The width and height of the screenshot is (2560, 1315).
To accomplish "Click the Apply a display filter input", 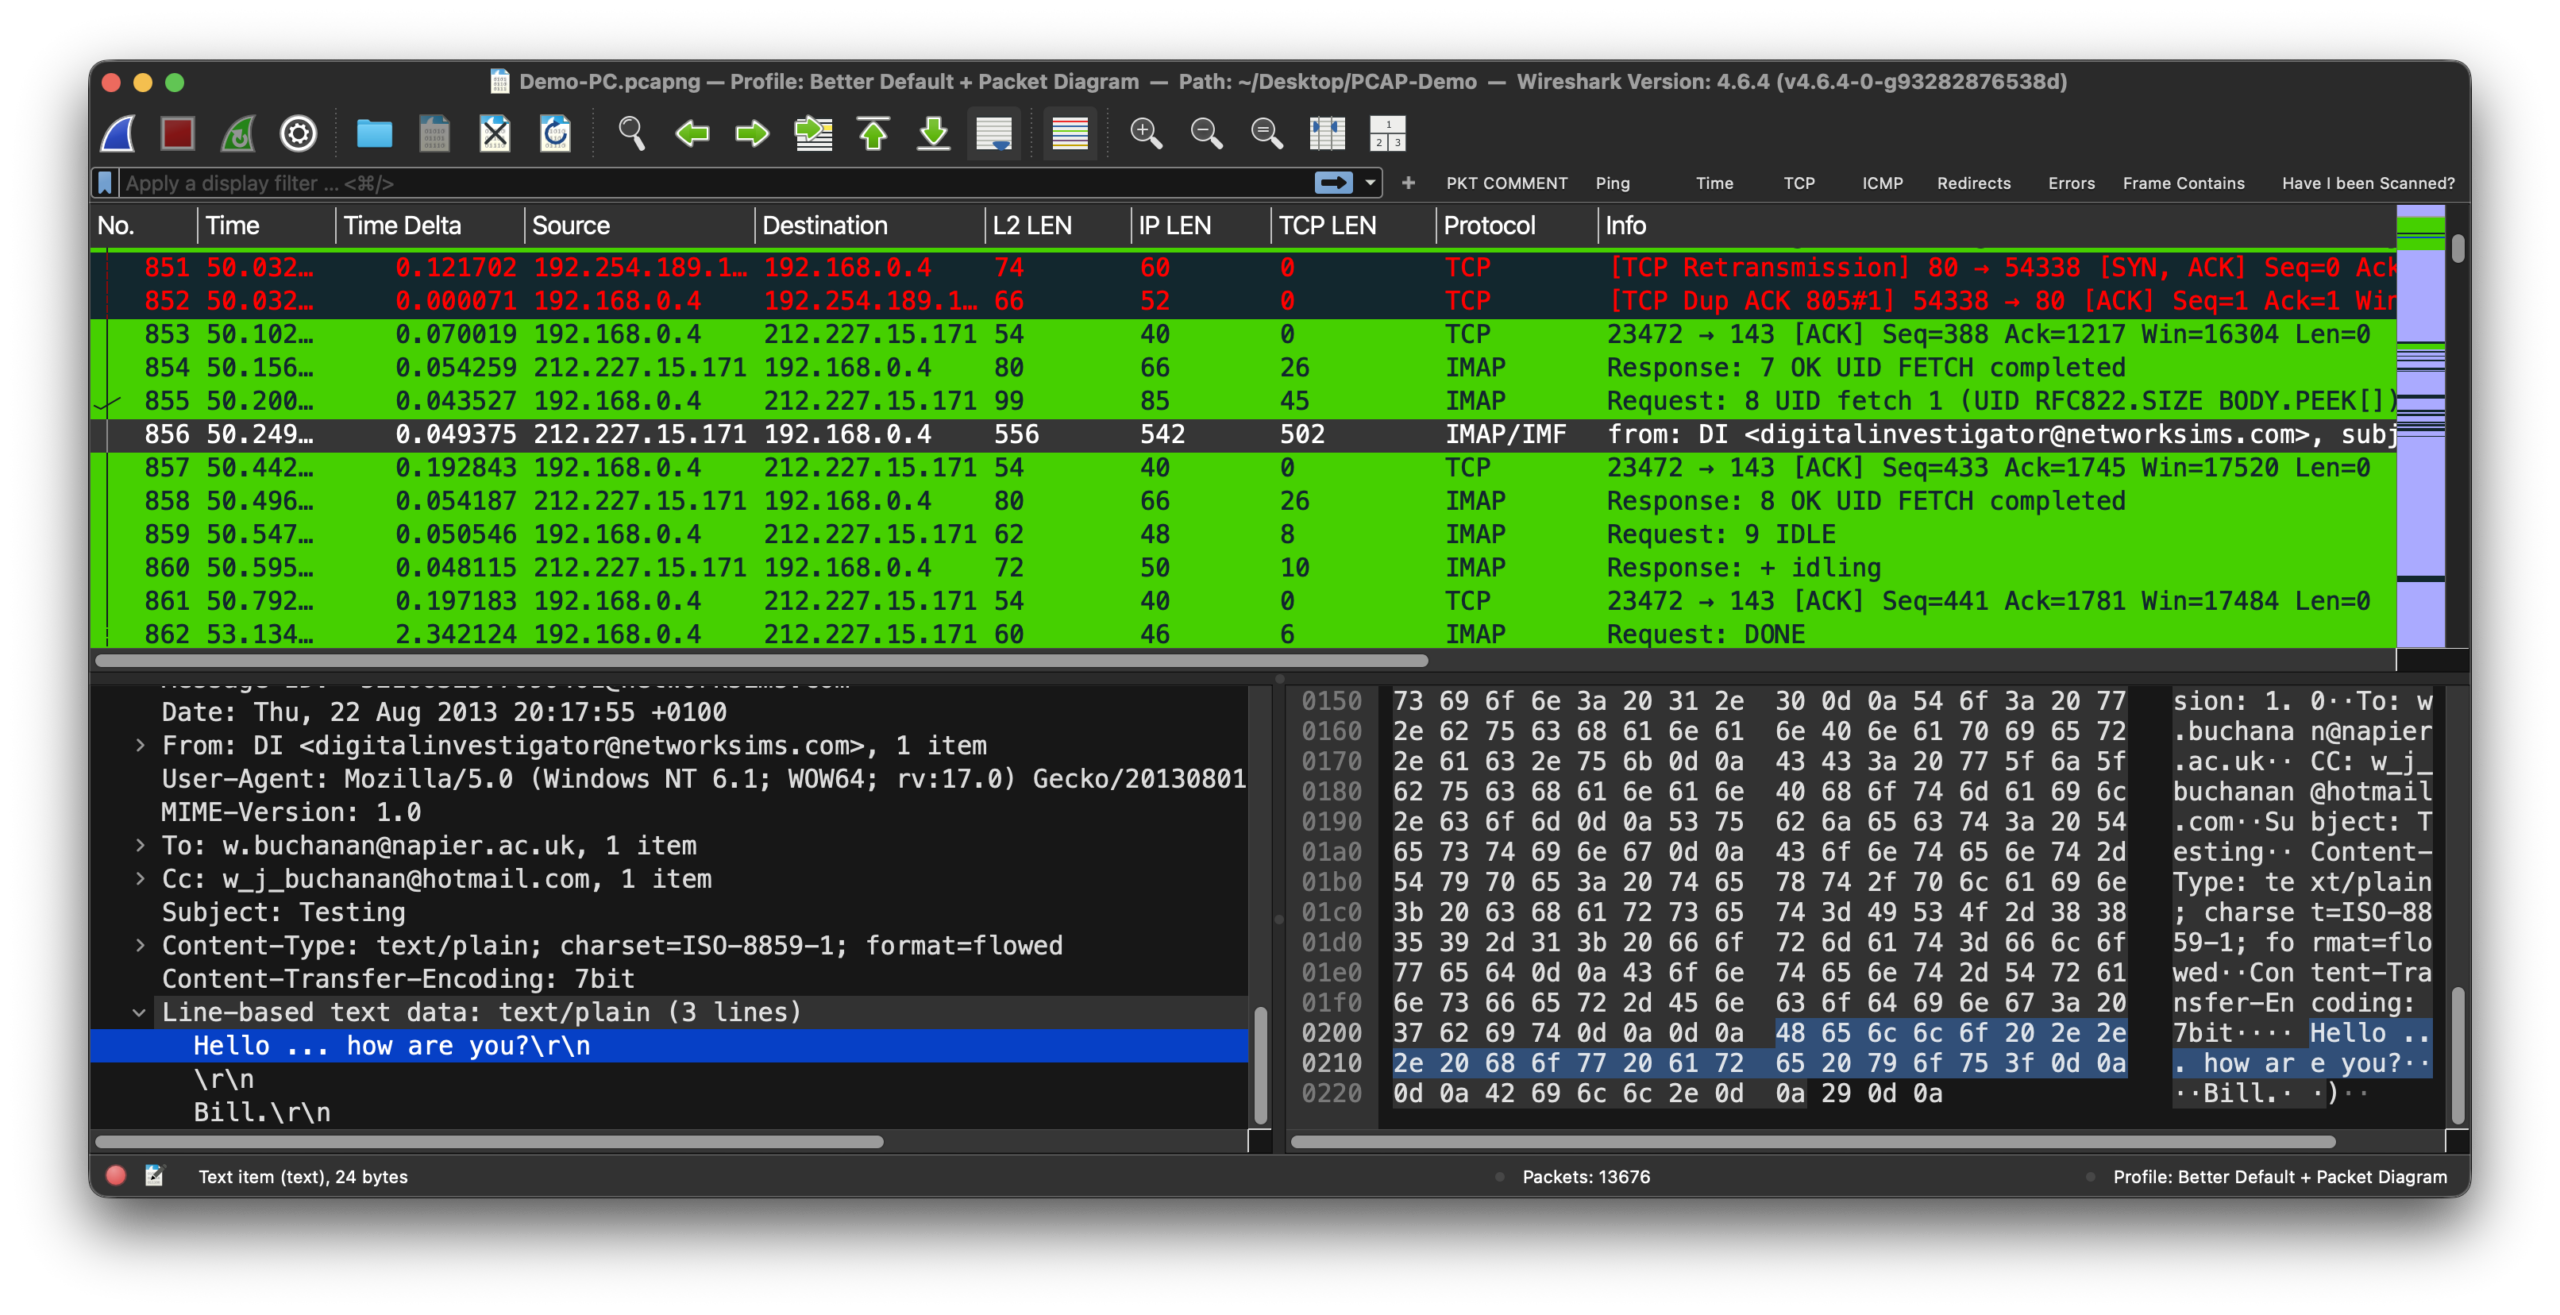I will (715, 183).
